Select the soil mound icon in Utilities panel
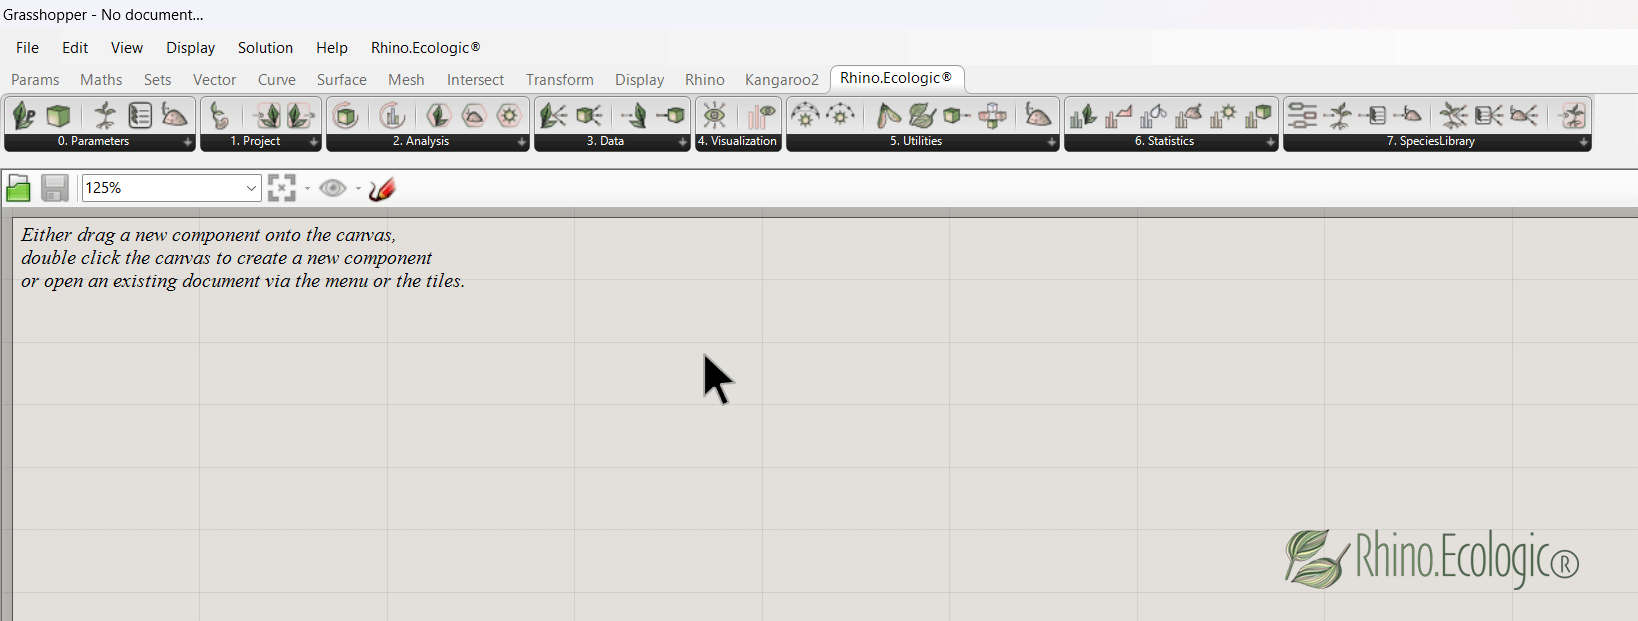Viewport: 1638px width, 621px height. point(1039,116)
